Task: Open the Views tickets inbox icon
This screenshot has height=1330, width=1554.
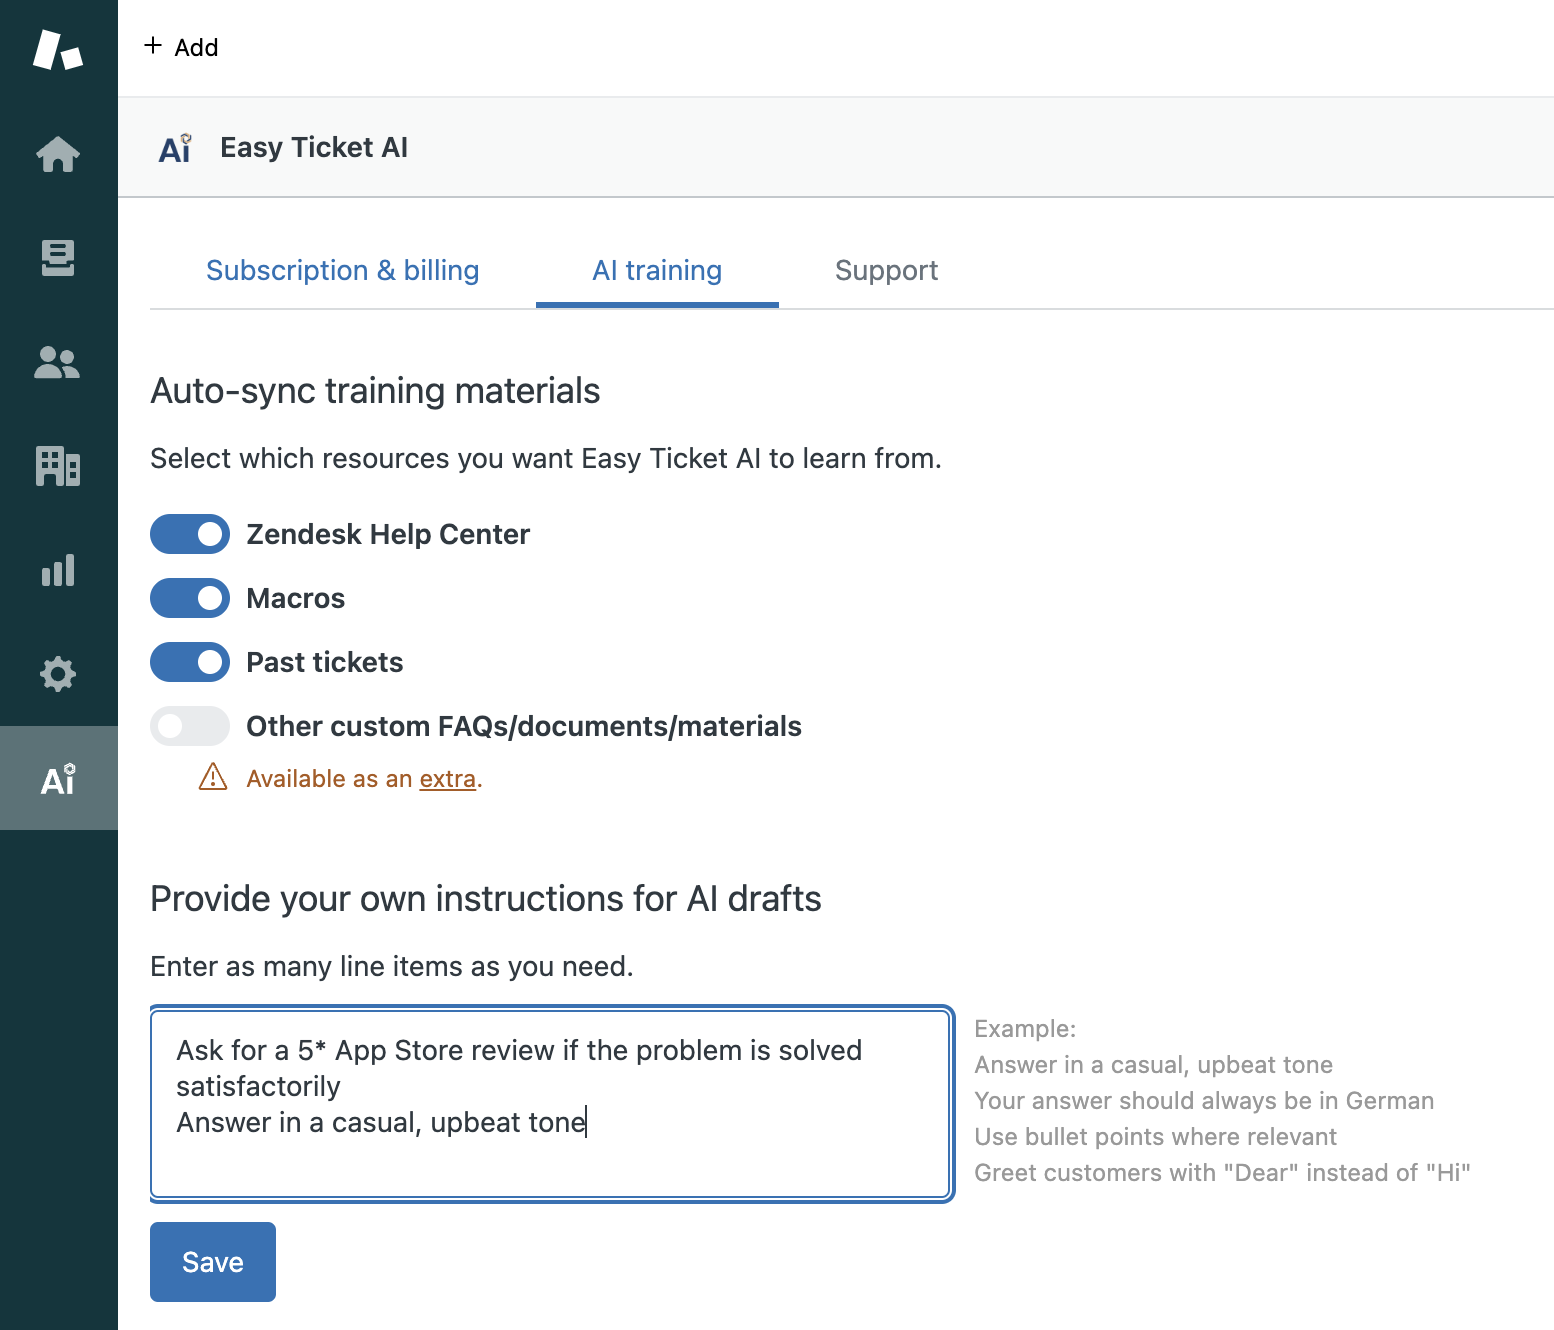Action: point(58,258)
